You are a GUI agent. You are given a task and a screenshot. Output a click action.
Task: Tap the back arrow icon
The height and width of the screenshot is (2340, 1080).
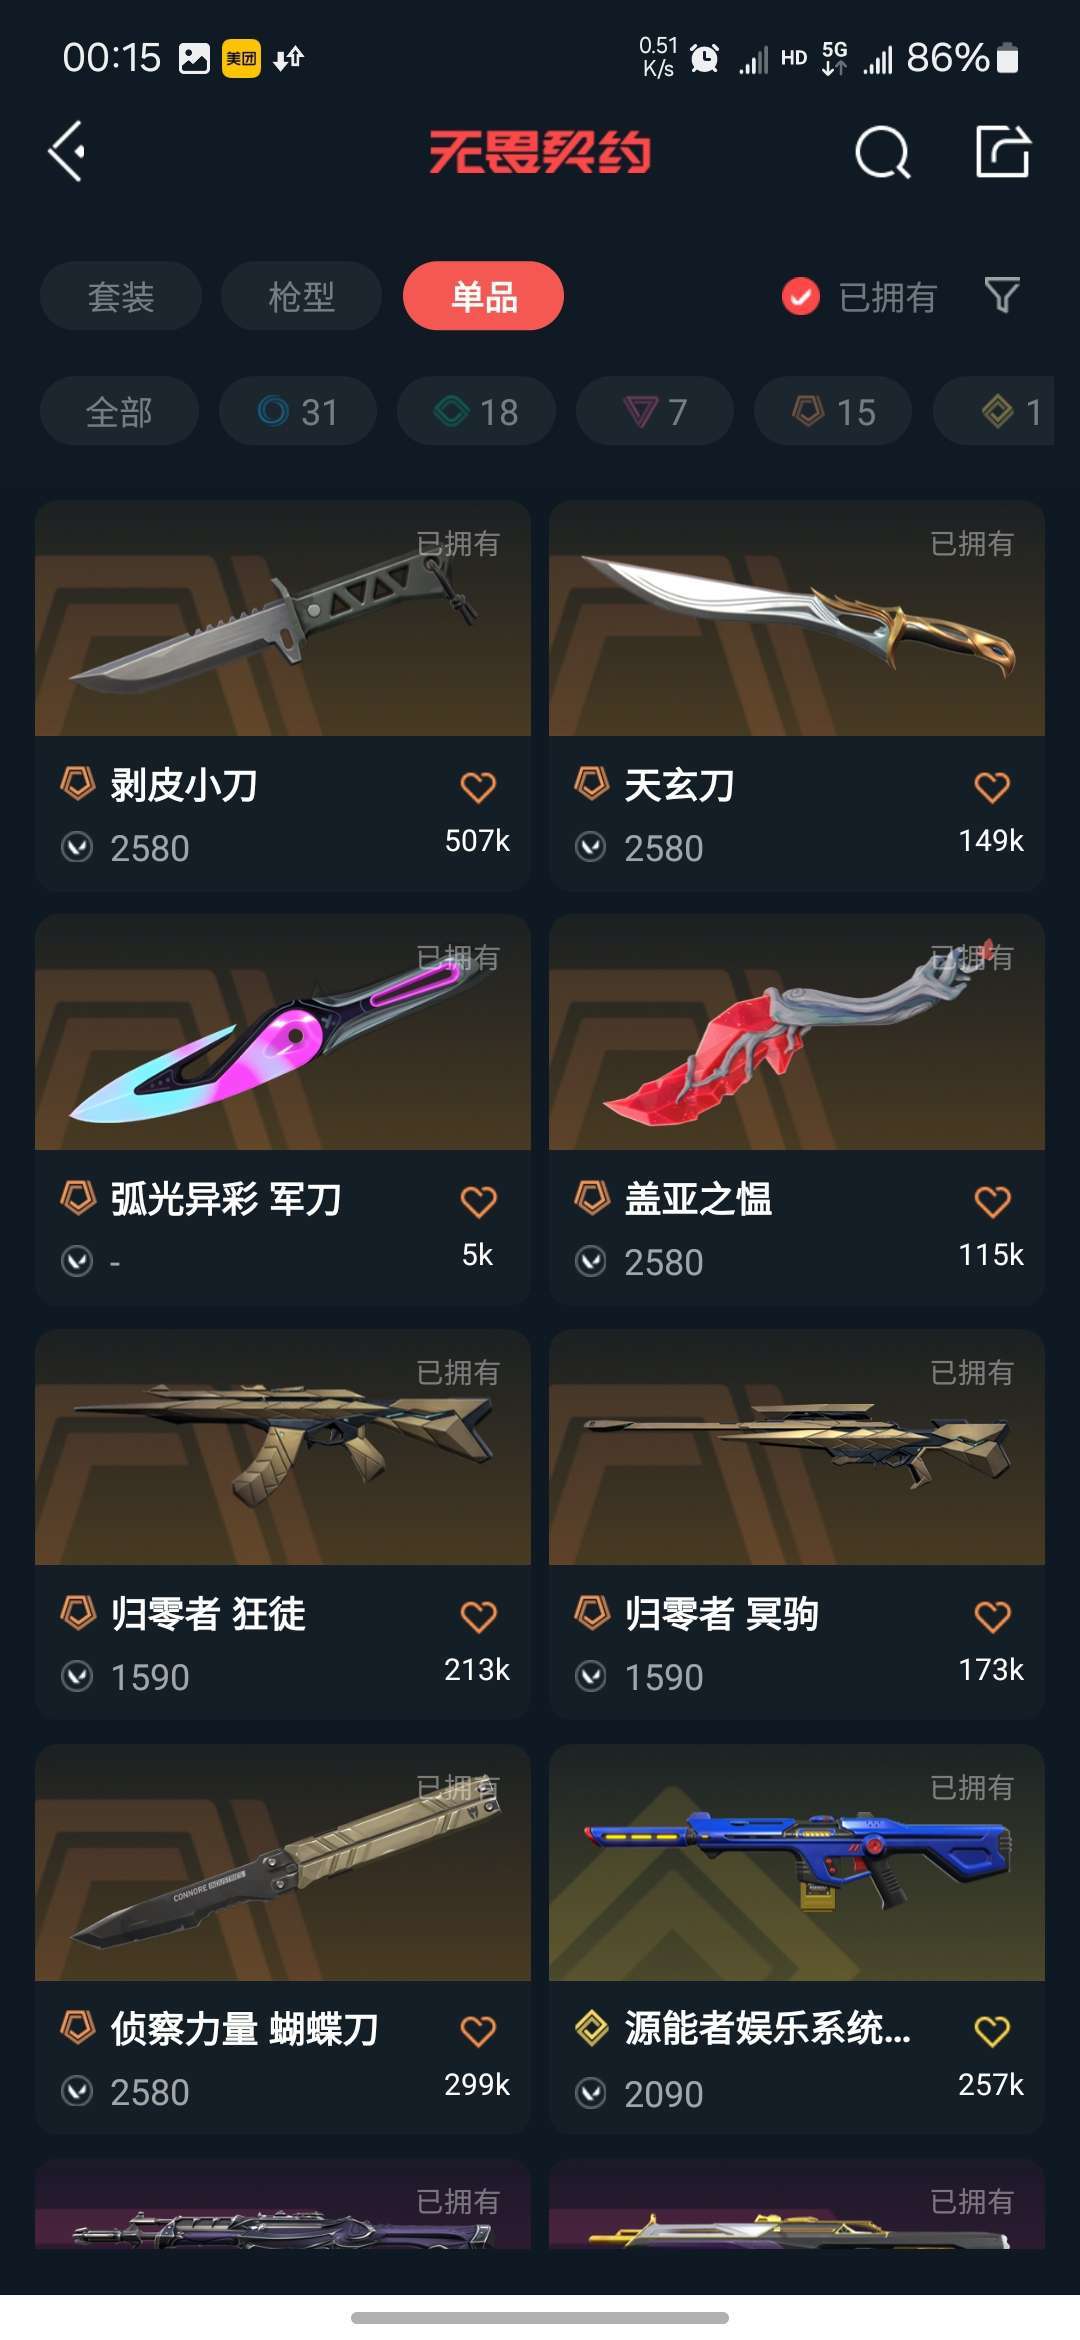point(67,152)
